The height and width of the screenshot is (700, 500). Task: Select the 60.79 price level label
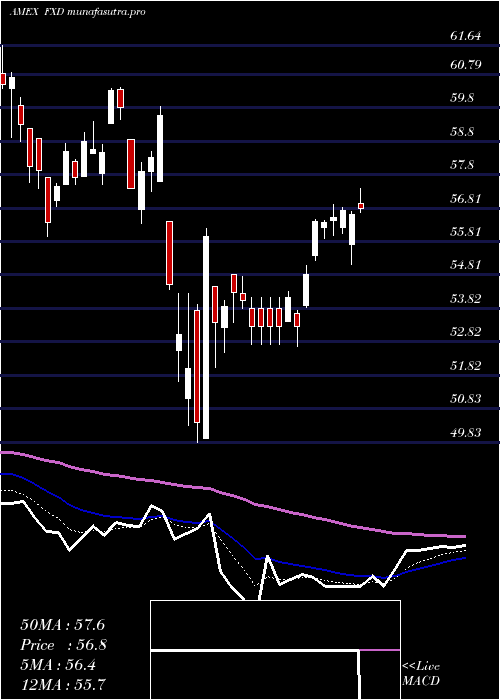pyautogui.click(x=466, y=65)
